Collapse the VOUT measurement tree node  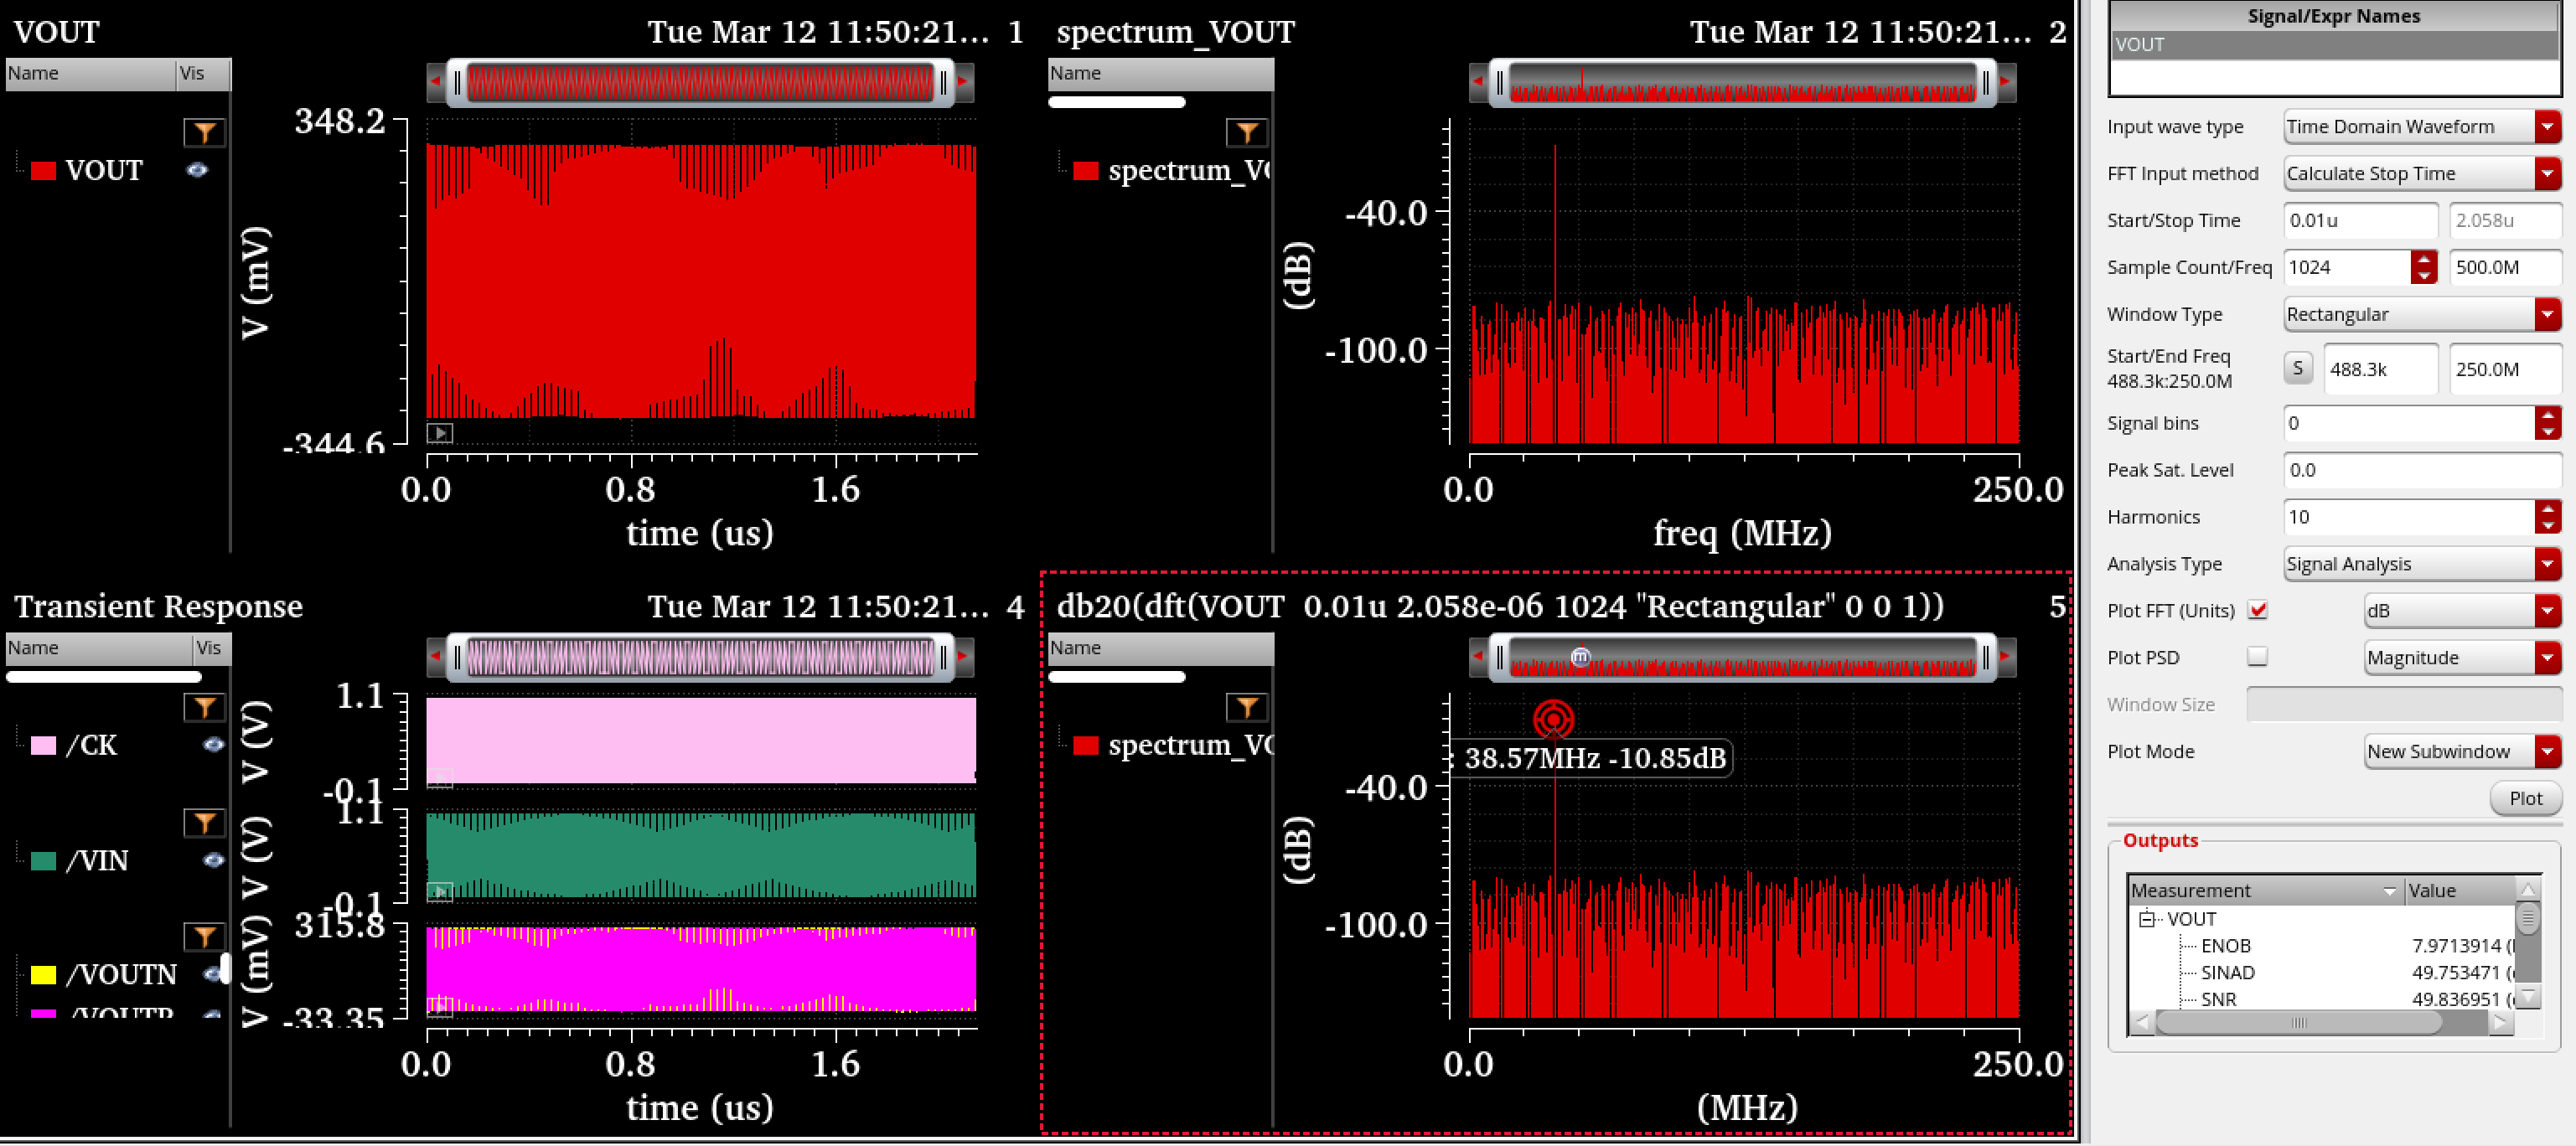[x=2145, y=919]
